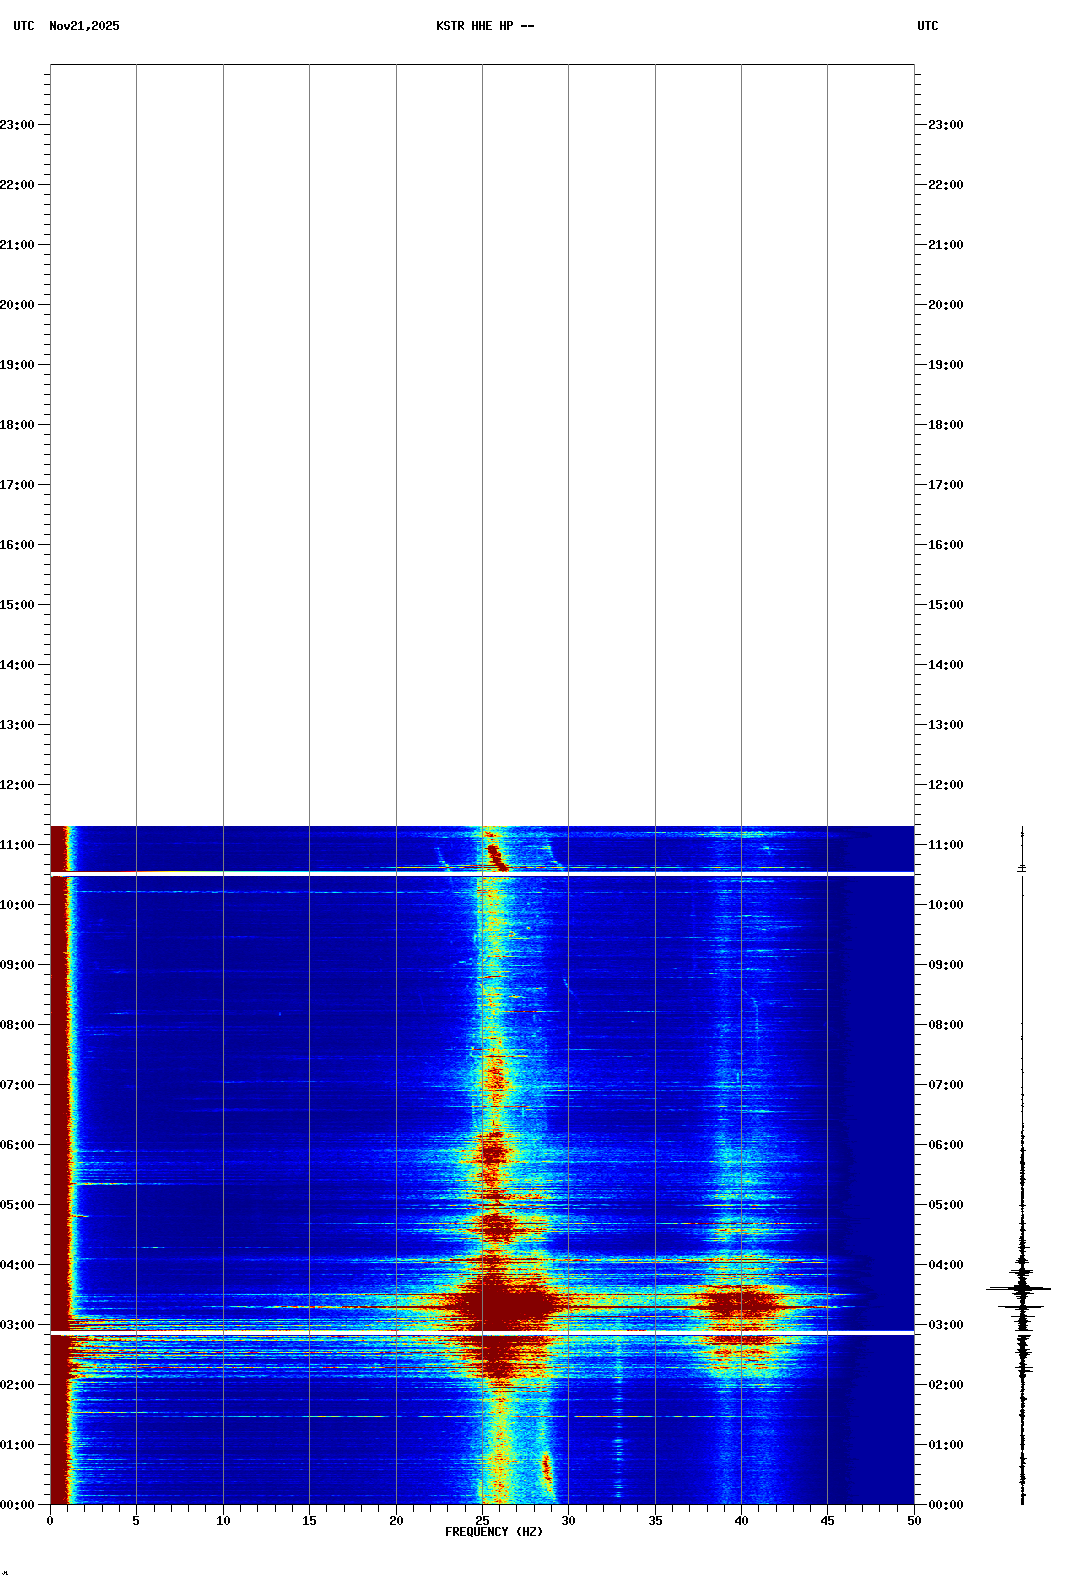Click the white data gap line near 10:30

(482, 874)
